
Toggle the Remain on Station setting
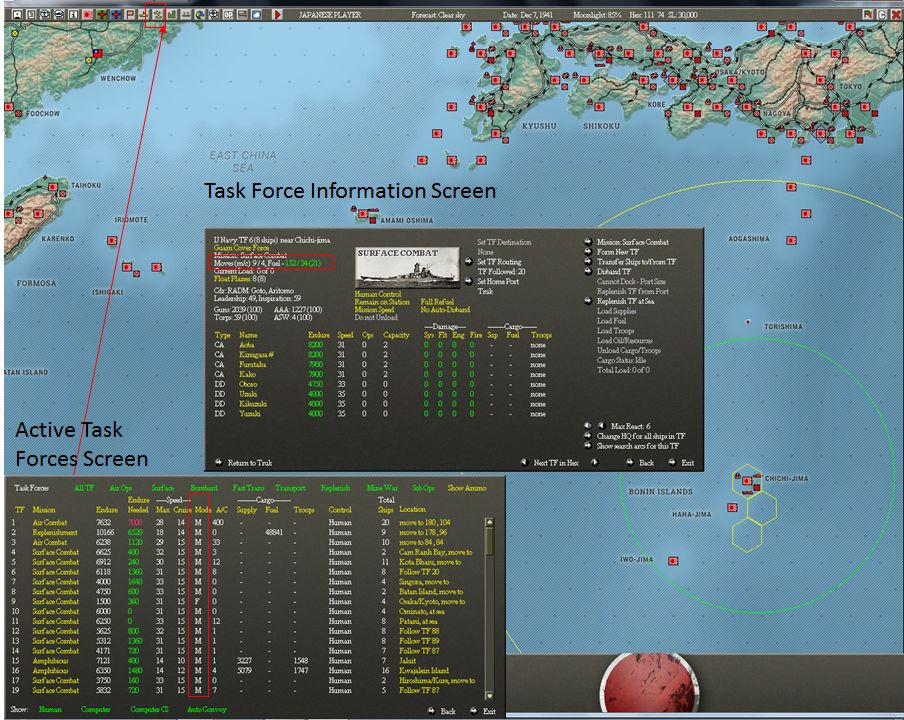[382, 302]
